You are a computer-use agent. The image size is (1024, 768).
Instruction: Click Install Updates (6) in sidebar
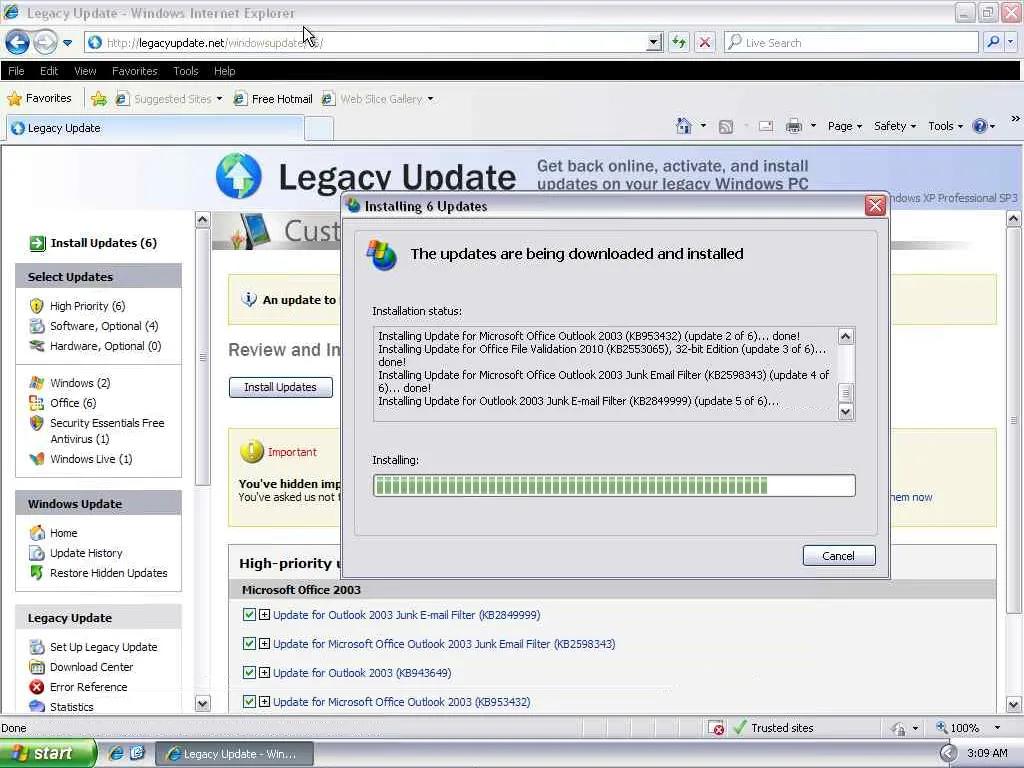(x=93, y=243)
